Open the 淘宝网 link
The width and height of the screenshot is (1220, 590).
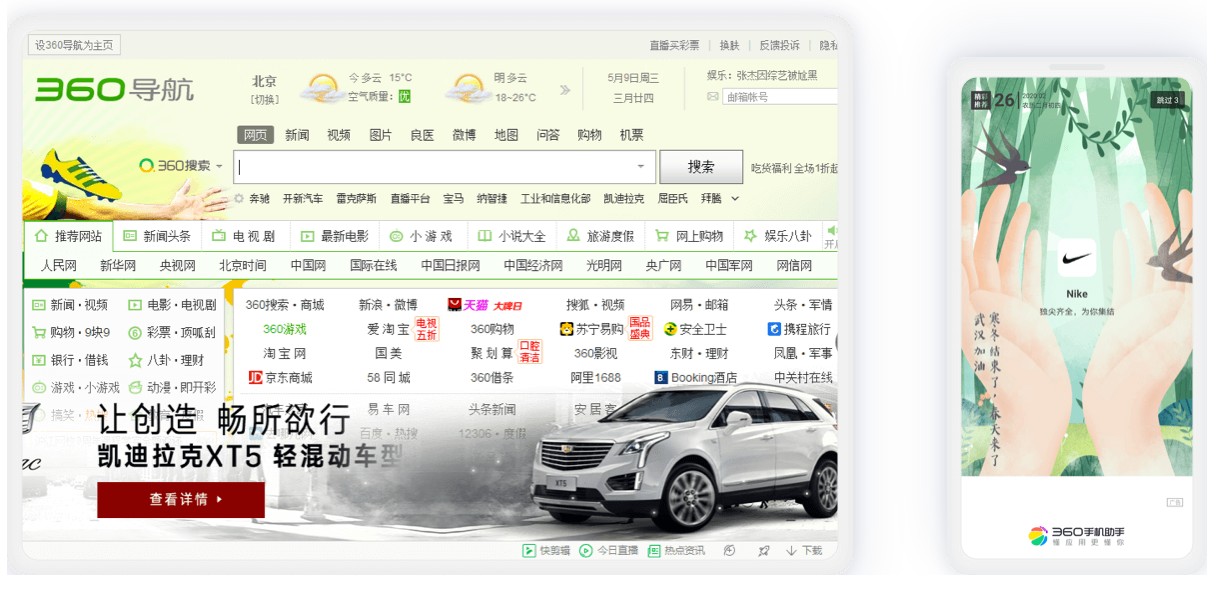(285, 353)
